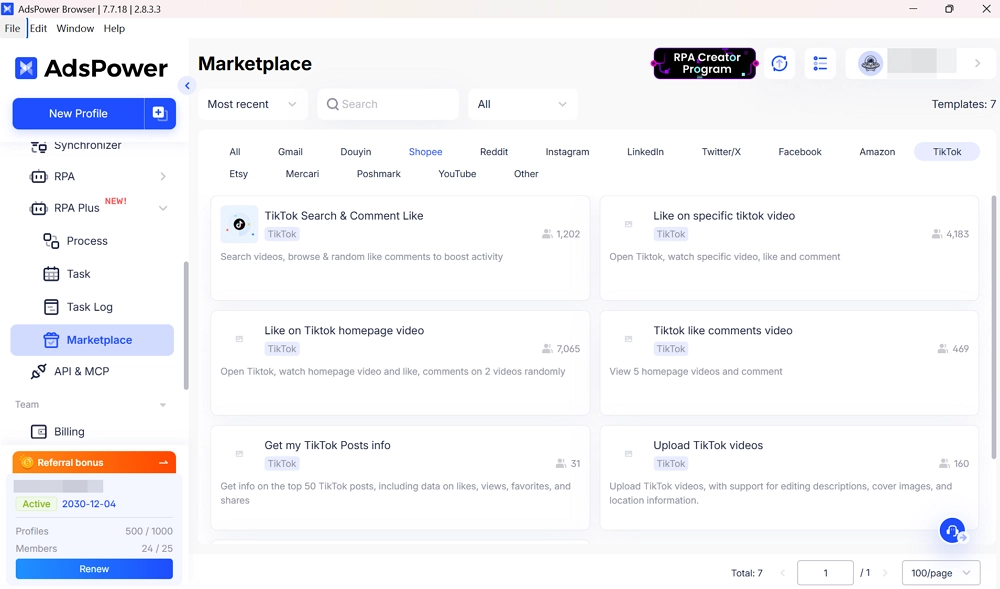Click the batch import icon beside New Profile
1000x589 pixels.
coord(160,114)
